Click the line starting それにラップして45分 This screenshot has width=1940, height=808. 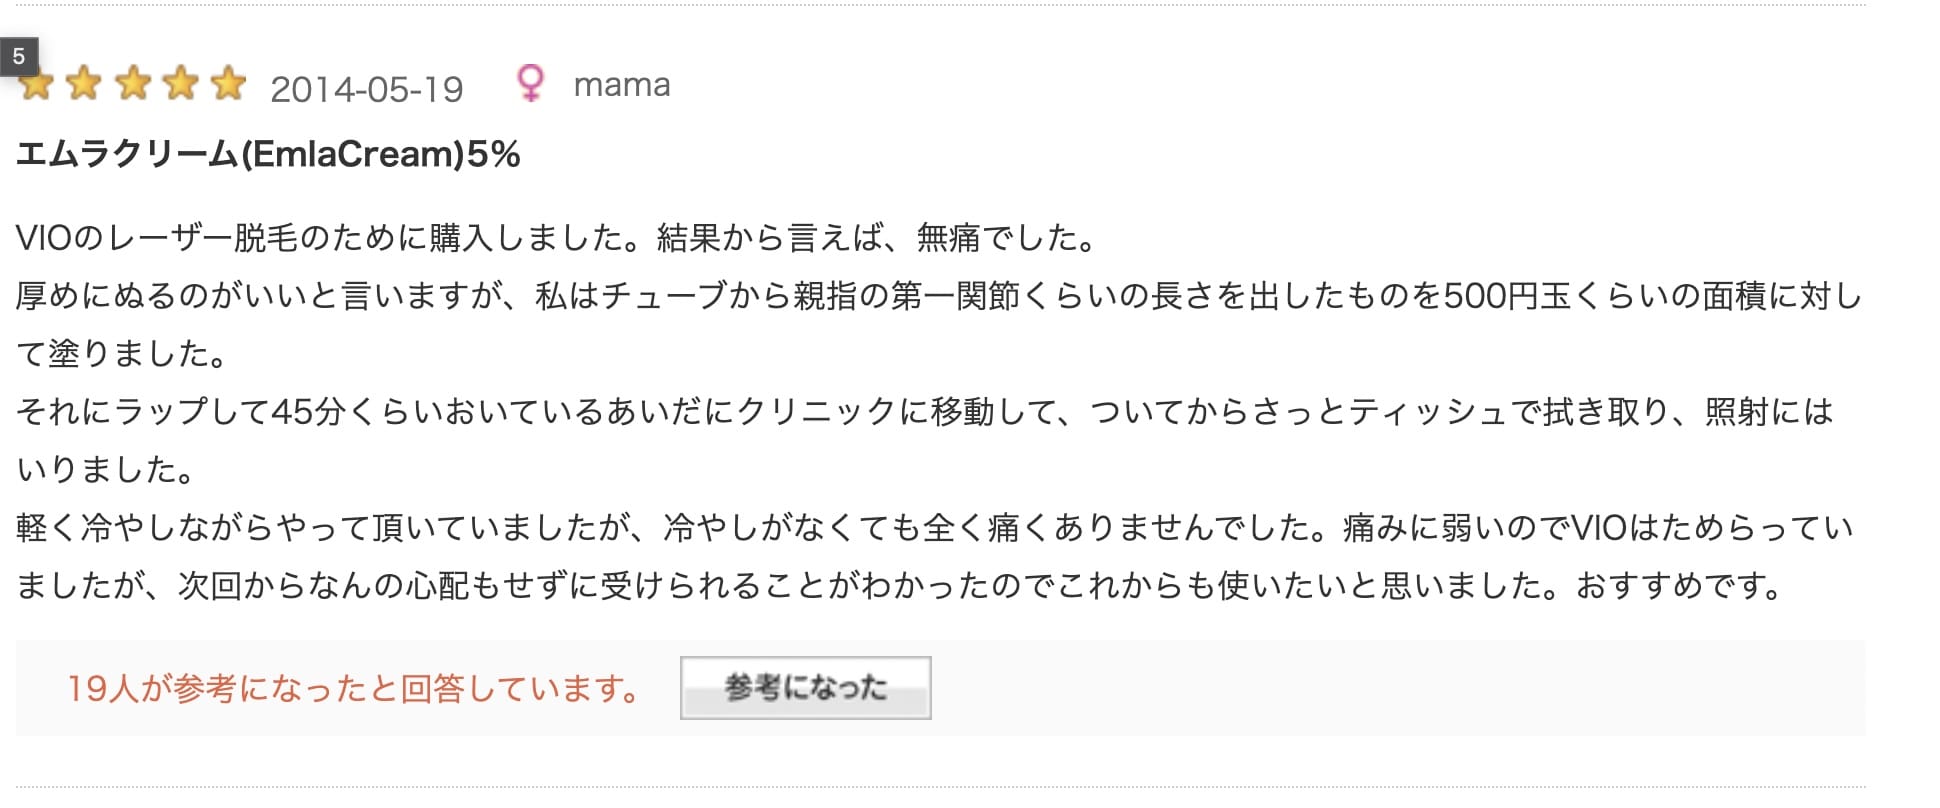tap(924, 412)
